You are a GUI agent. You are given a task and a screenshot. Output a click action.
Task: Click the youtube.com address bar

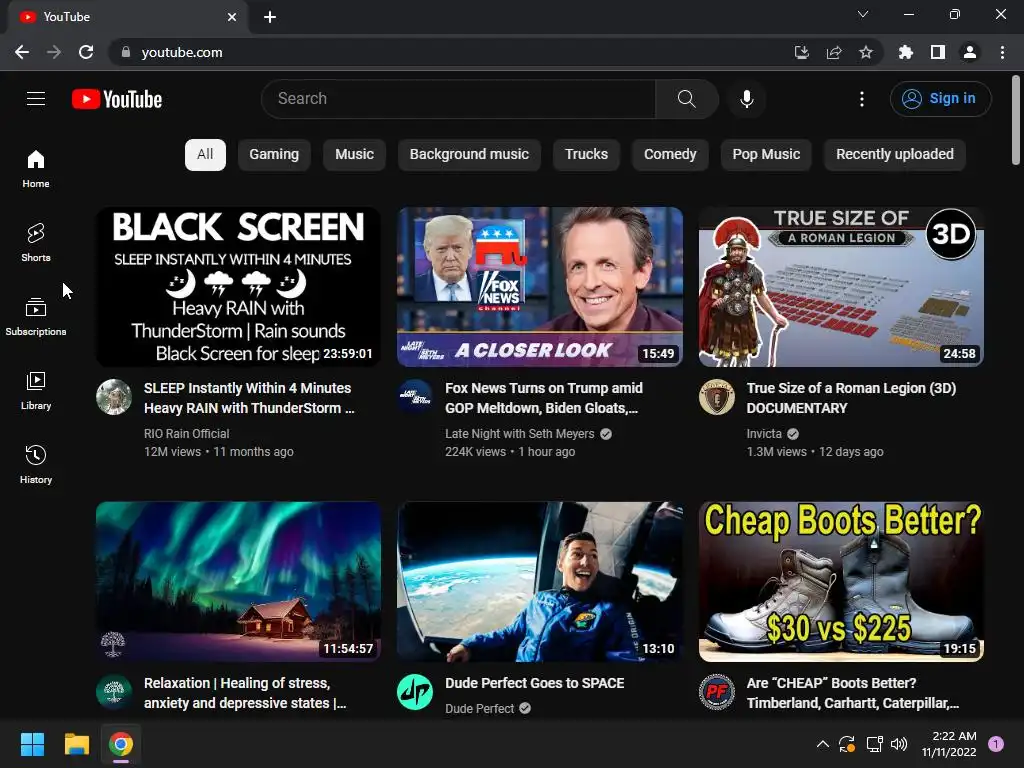click(451, 52)
